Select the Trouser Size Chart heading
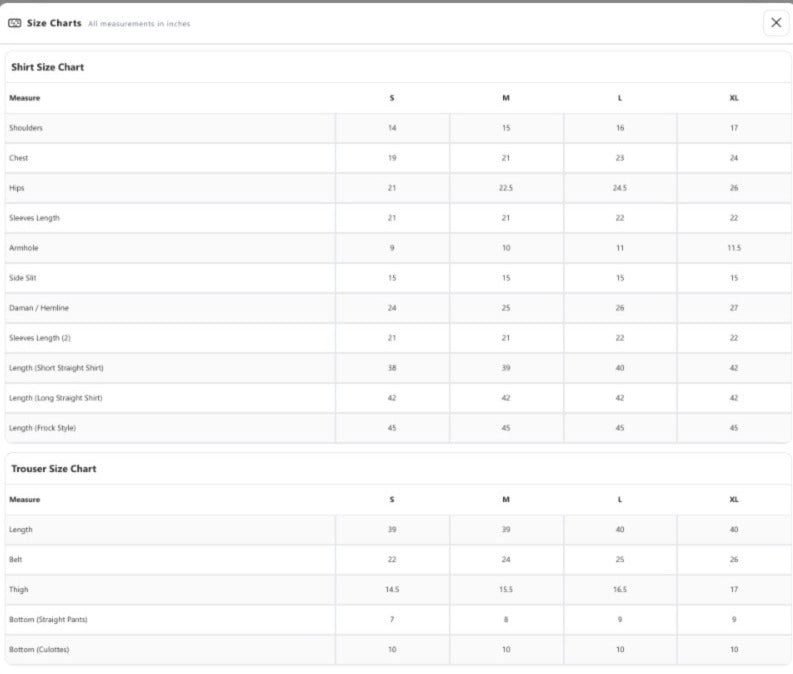The image size is (793, 674). tap(54, 469)
